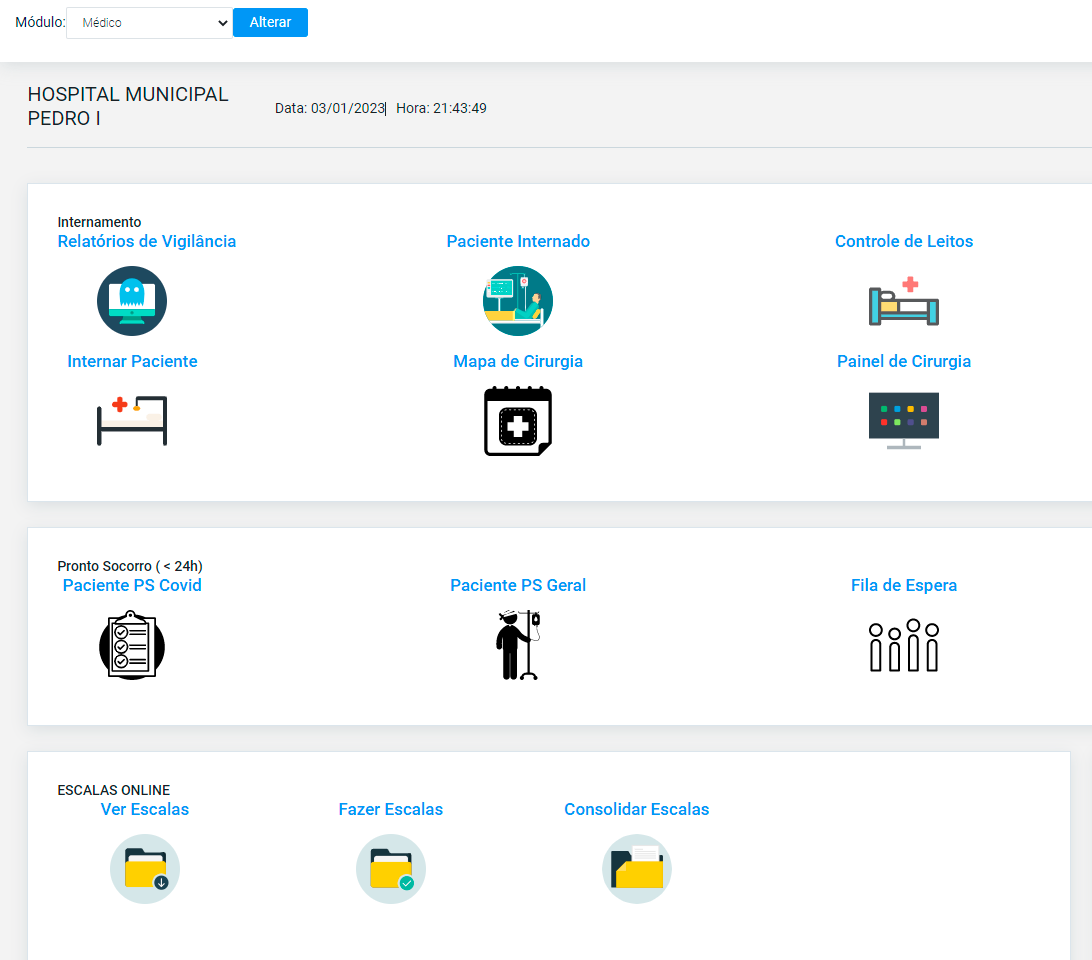Select the Fila de Espera text link
The height and width of the screenshot is (960, 1092).
pyautogui.click(x=904, y=585)
